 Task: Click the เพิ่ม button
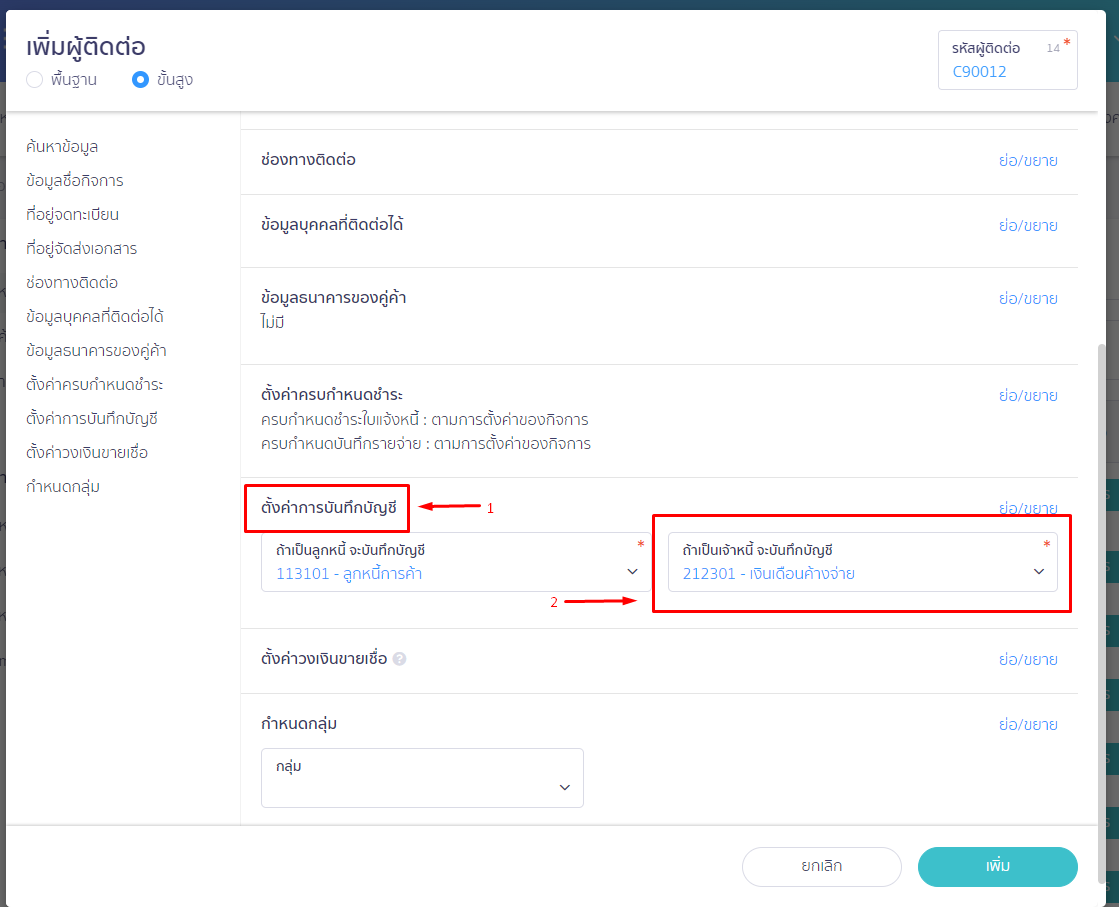[x=997, y=867]
